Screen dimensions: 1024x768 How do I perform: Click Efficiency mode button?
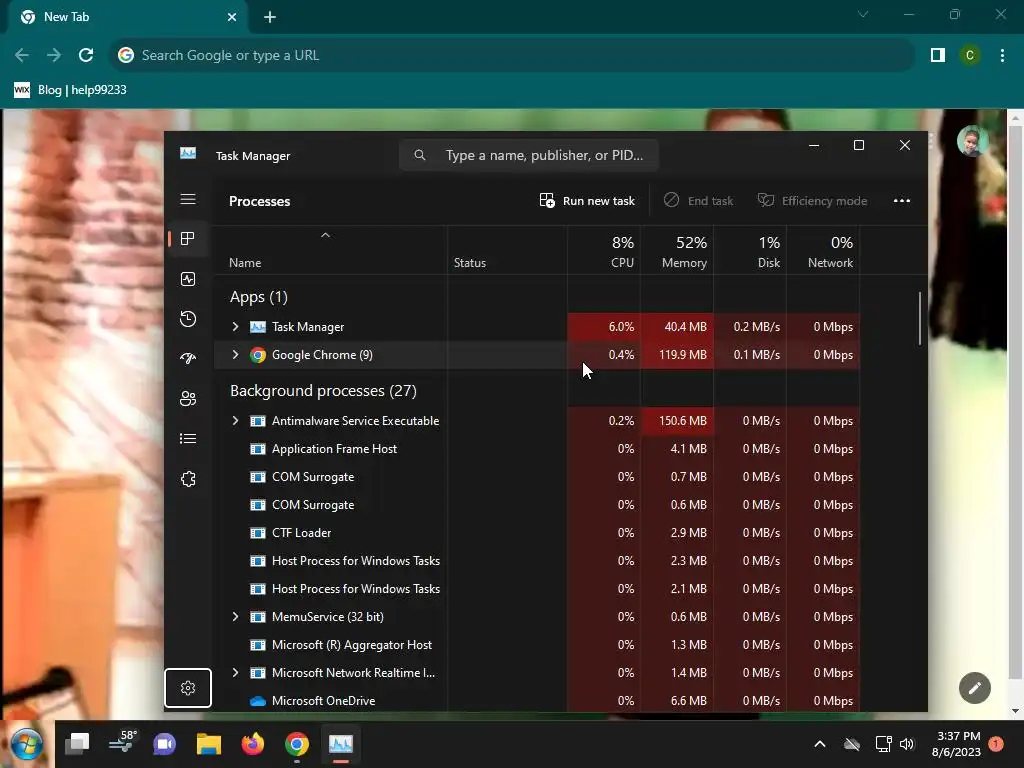[x=812, y=200]
